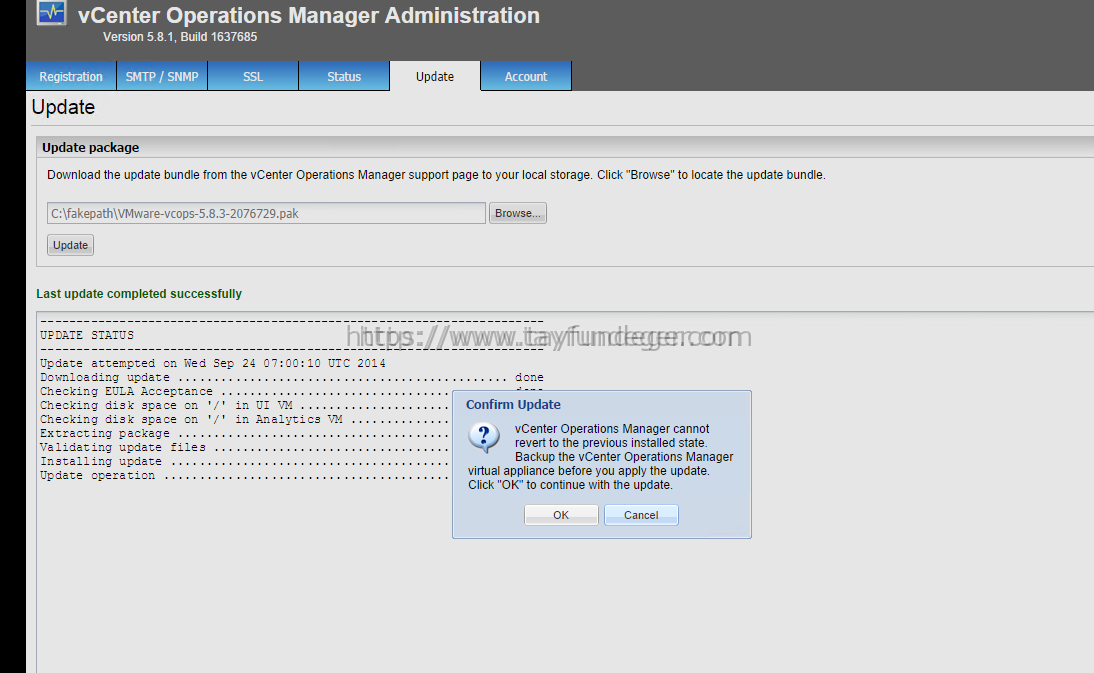Click the 'Version 5.8.1, Build 1637685' text
The width and height of the screenshot is (1094, 673).
(180, 37)
